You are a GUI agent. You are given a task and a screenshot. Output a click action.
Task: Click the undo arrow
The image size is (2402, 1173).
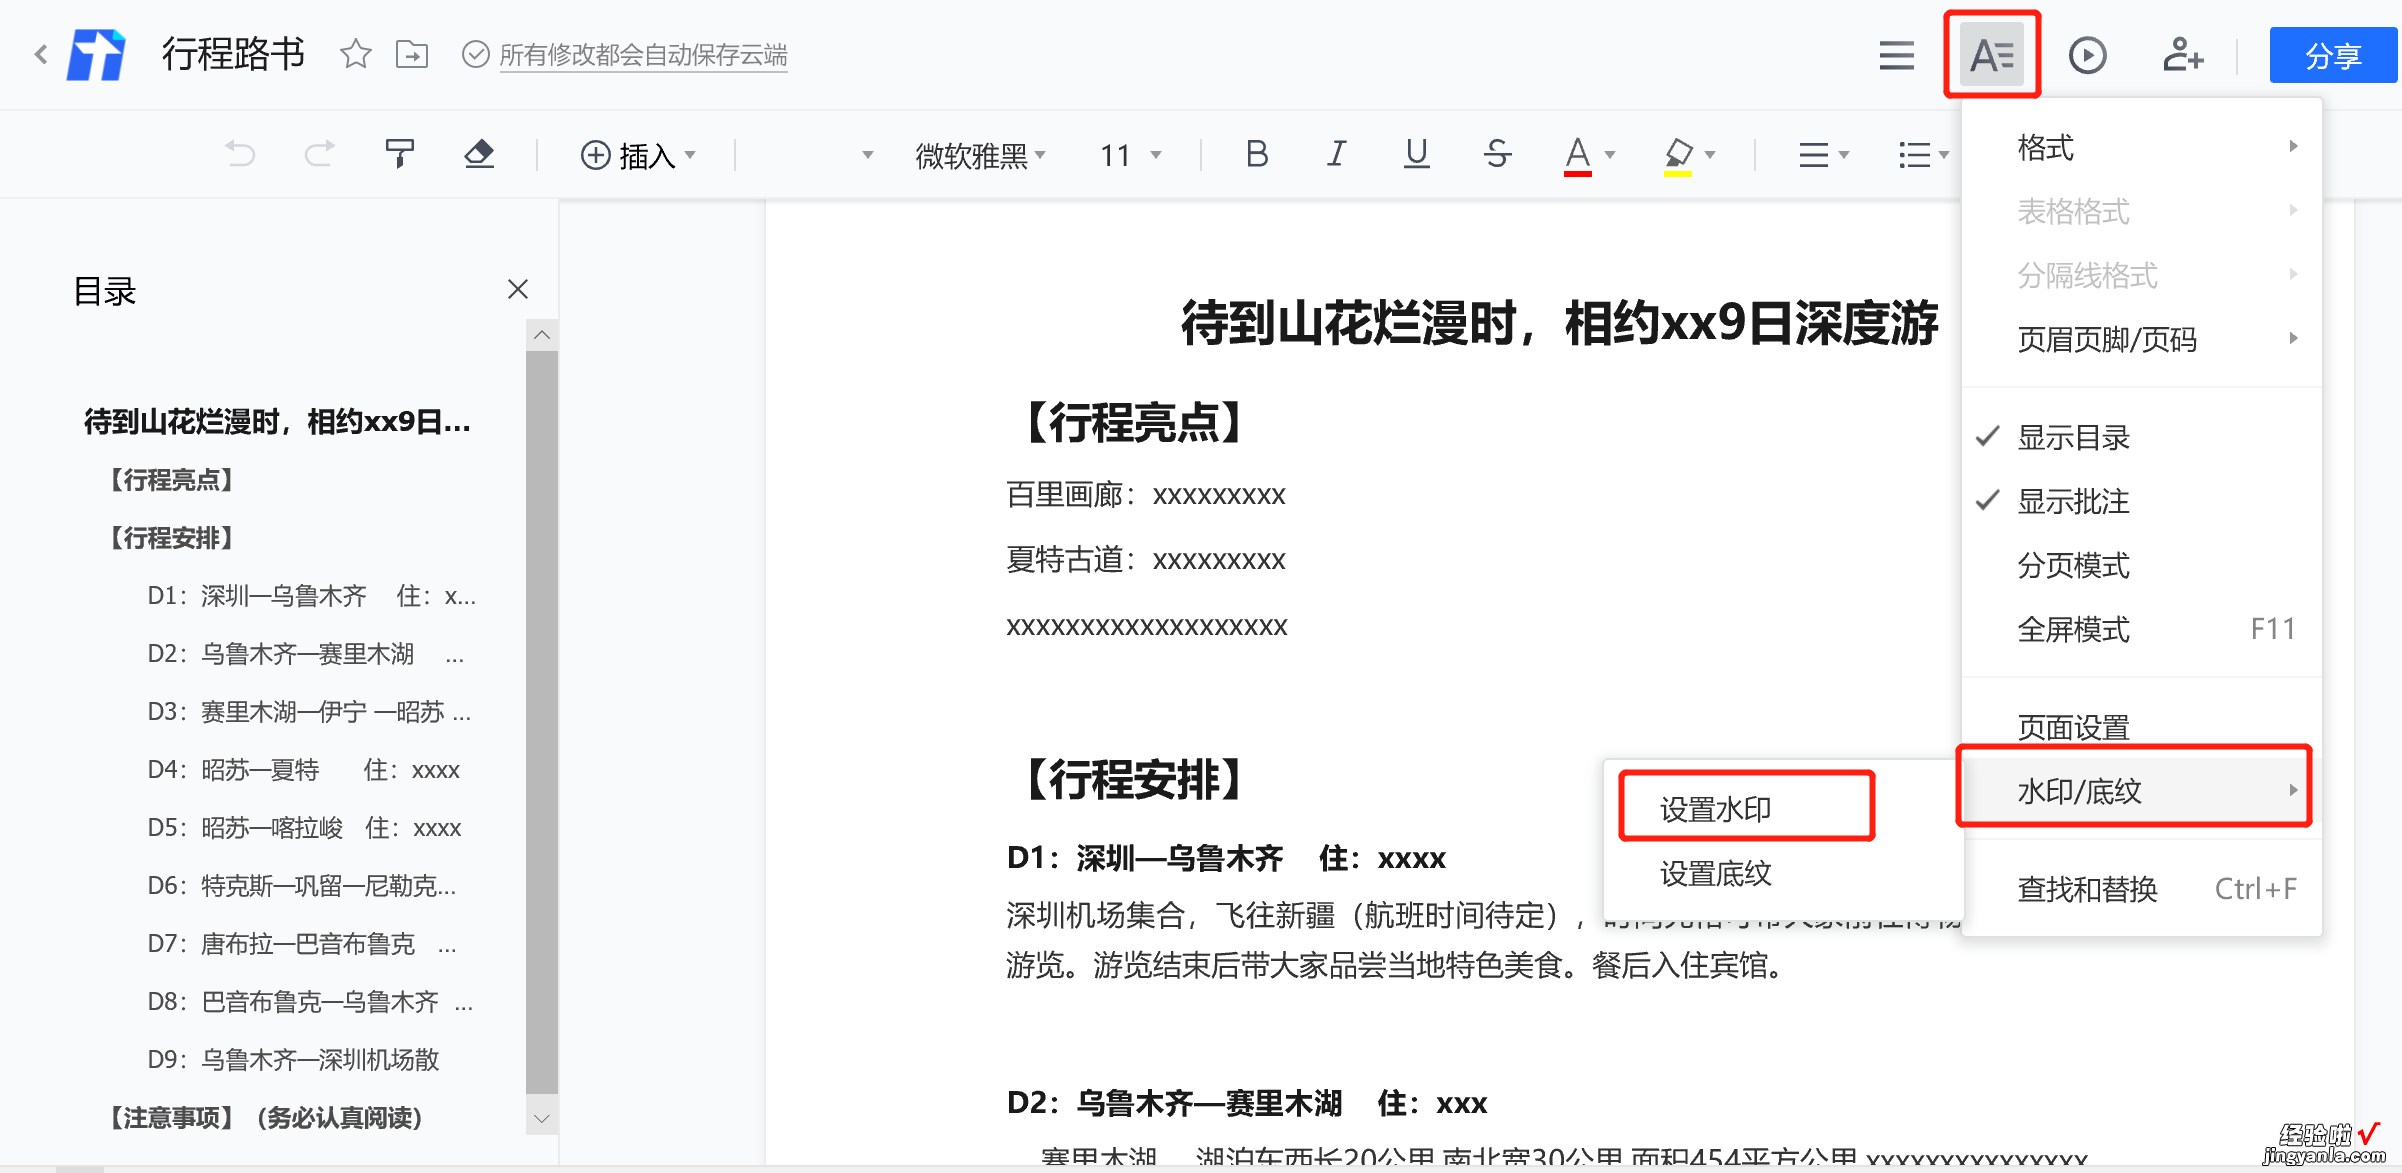[240, 154]
